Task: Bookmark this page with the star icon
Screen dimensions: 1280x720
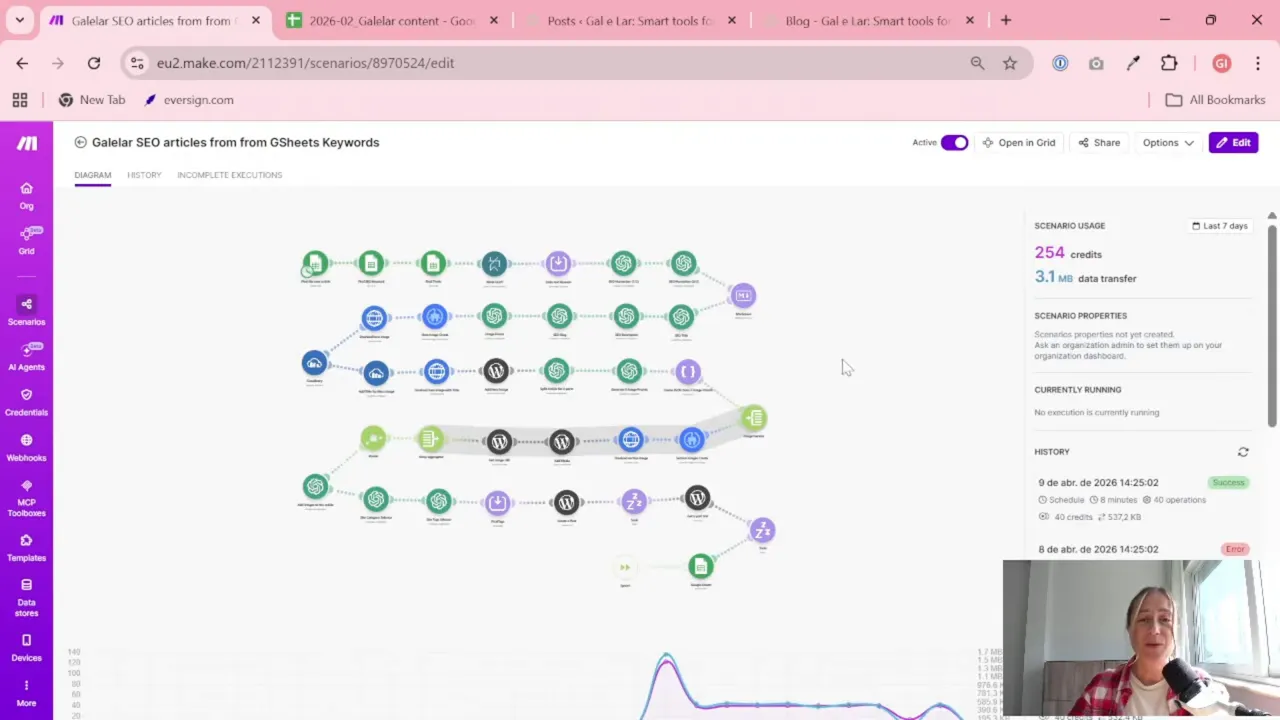Action: coord(1010,63)
